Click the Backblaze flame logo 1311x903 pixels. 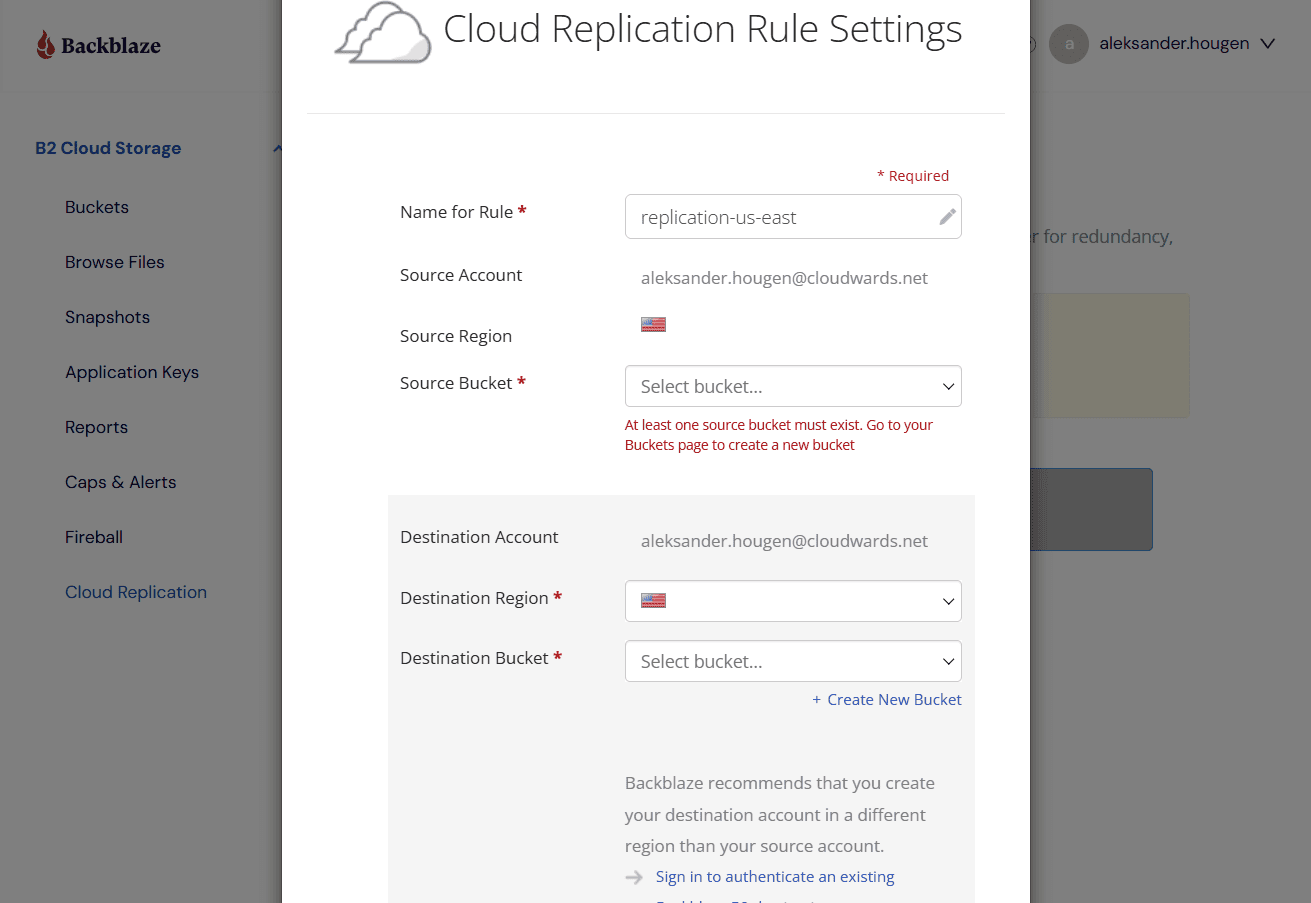pyautogui.click(x=45, y=45)
